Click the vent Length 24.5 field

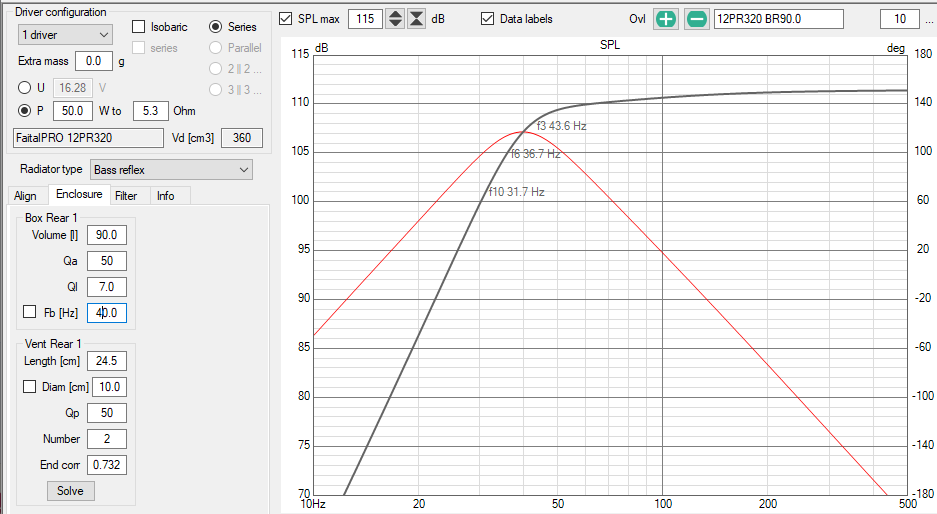[107, 361]
